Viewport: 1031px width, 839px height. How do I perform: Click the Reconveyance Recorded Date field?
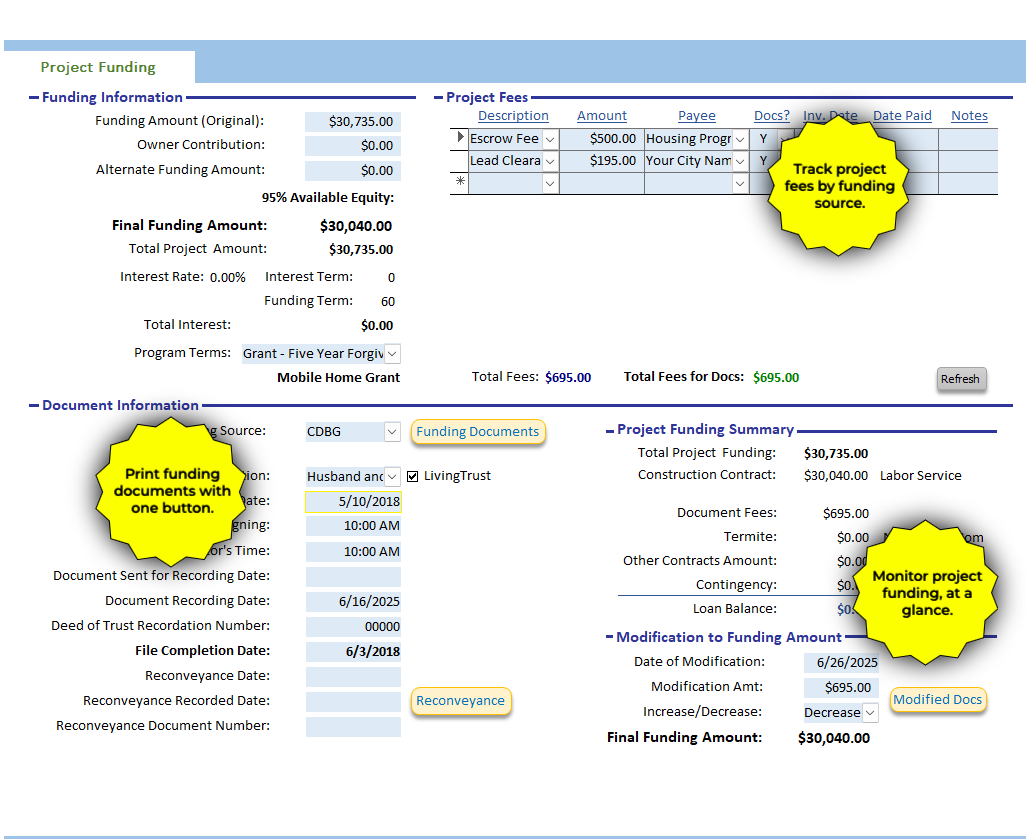[x=353, y=702]
